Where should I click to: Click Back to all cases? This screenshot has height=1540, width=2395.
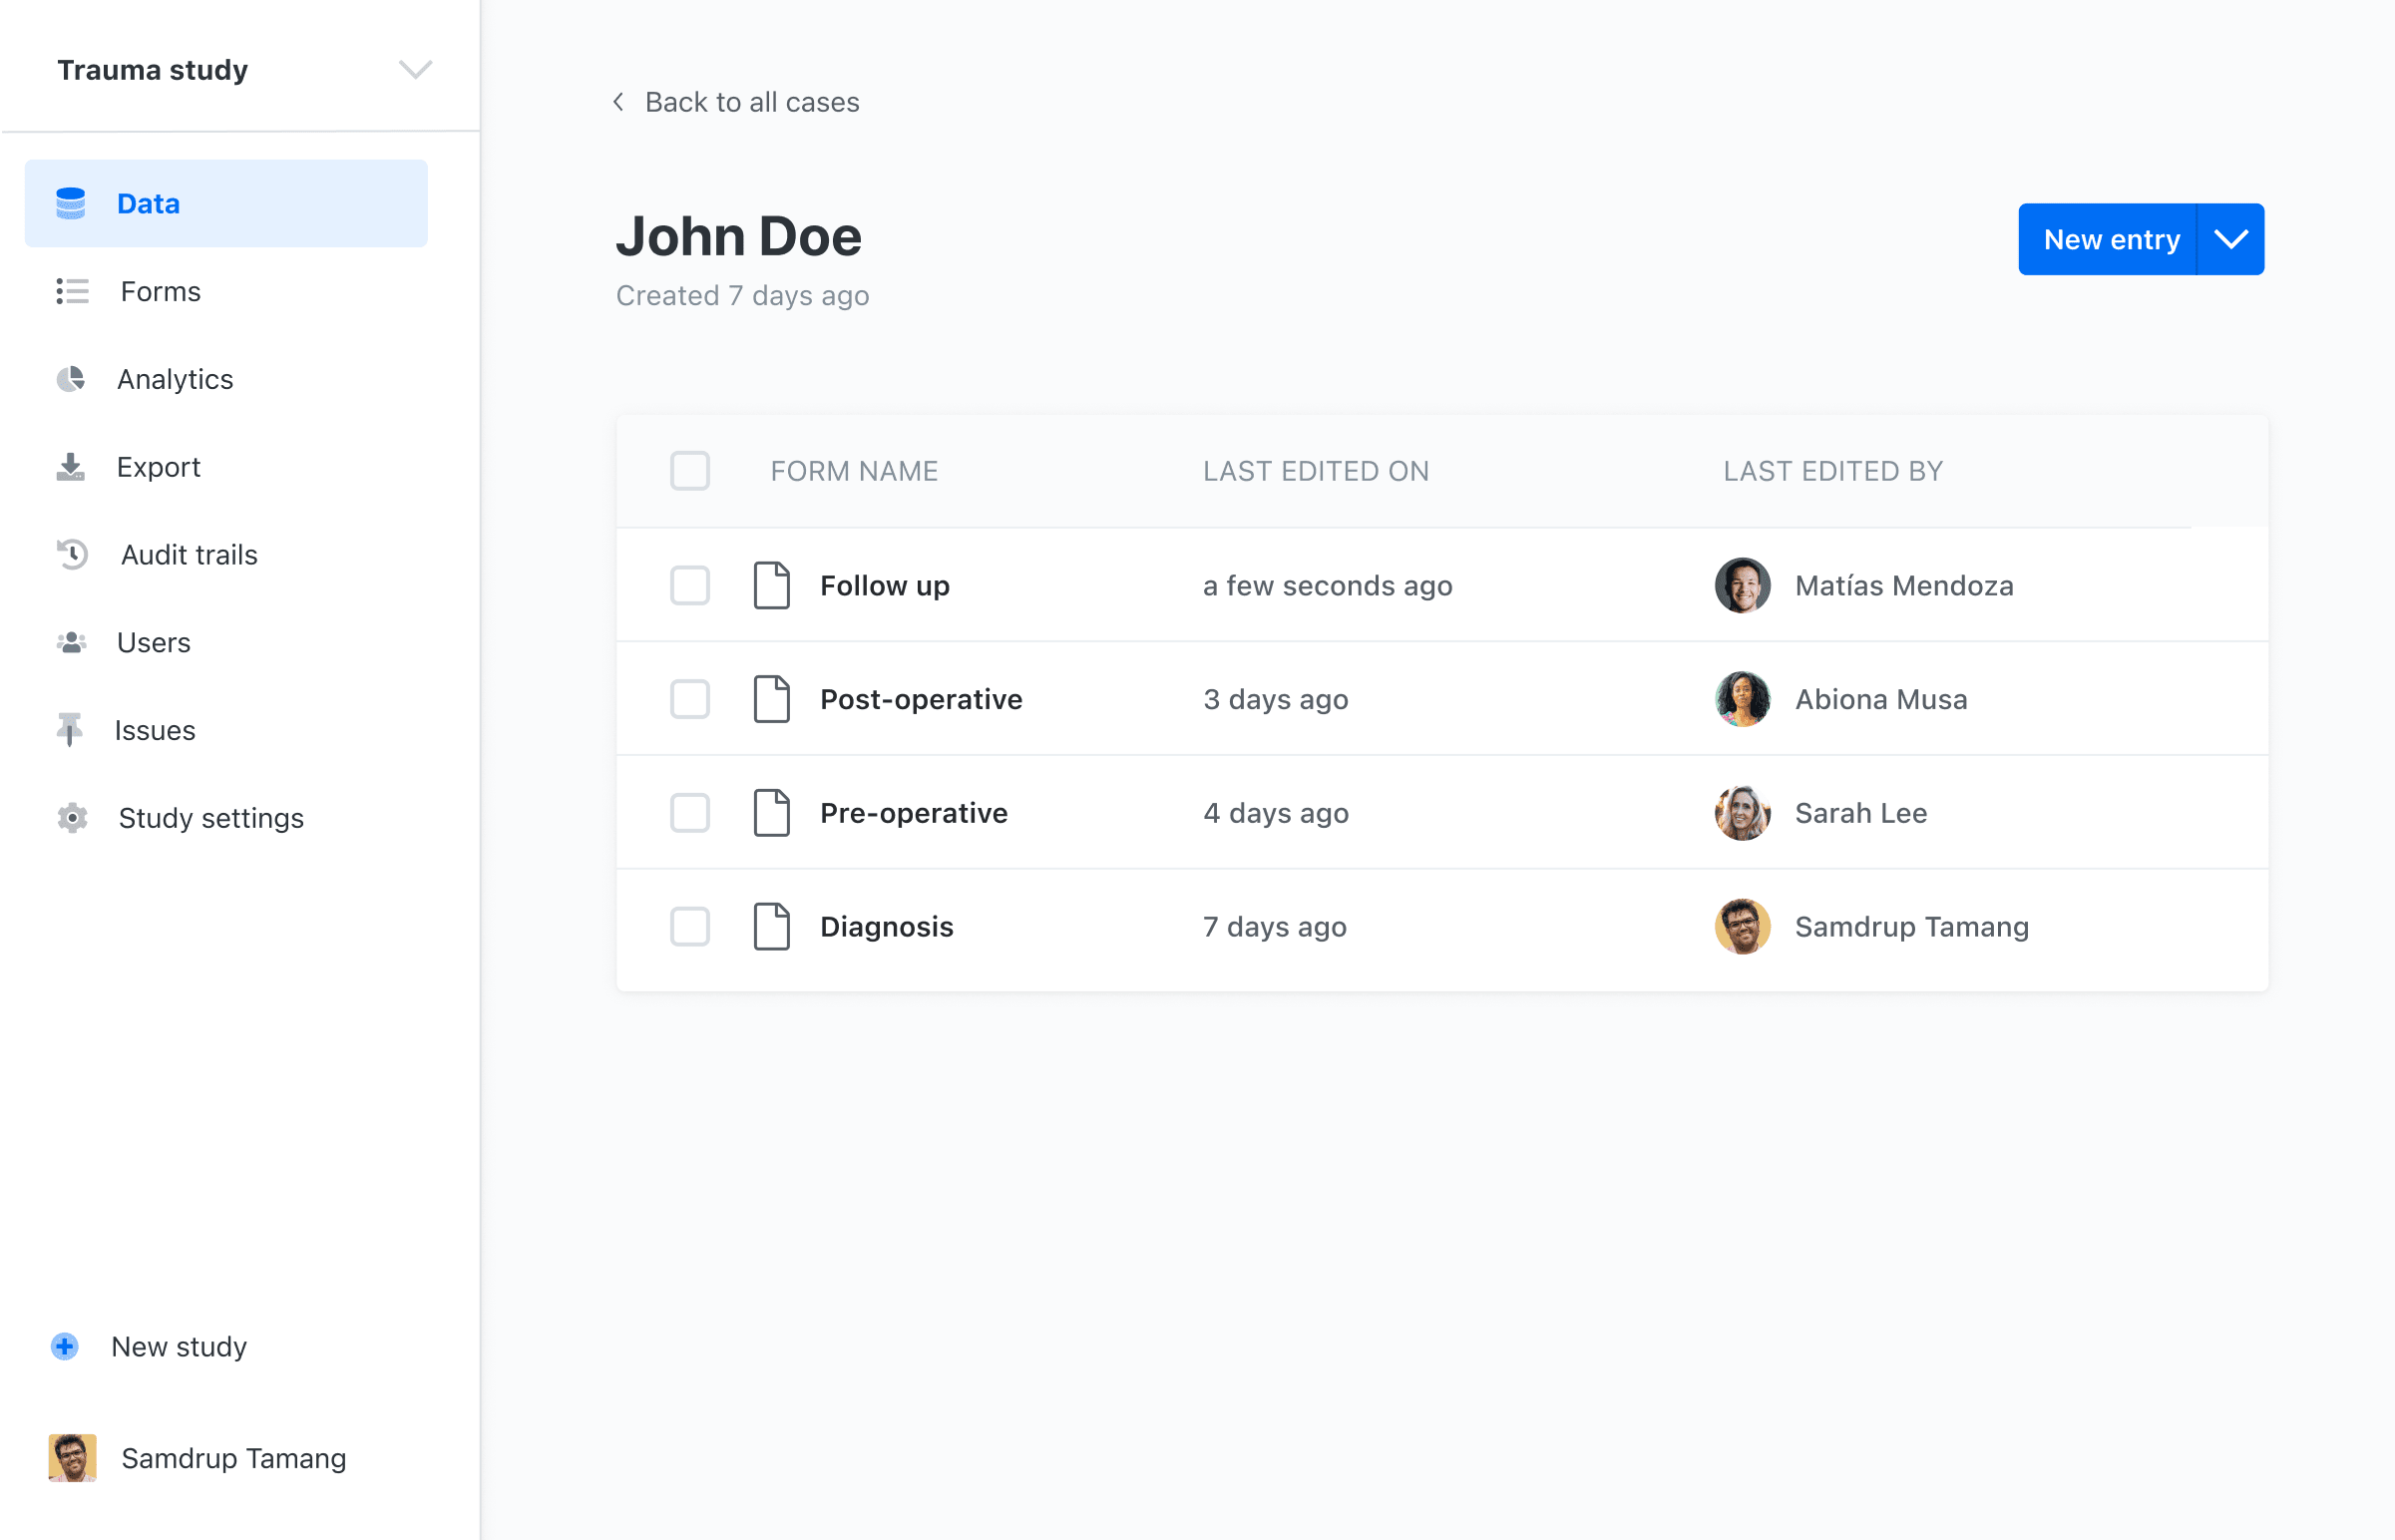click(x=752, y=101)
